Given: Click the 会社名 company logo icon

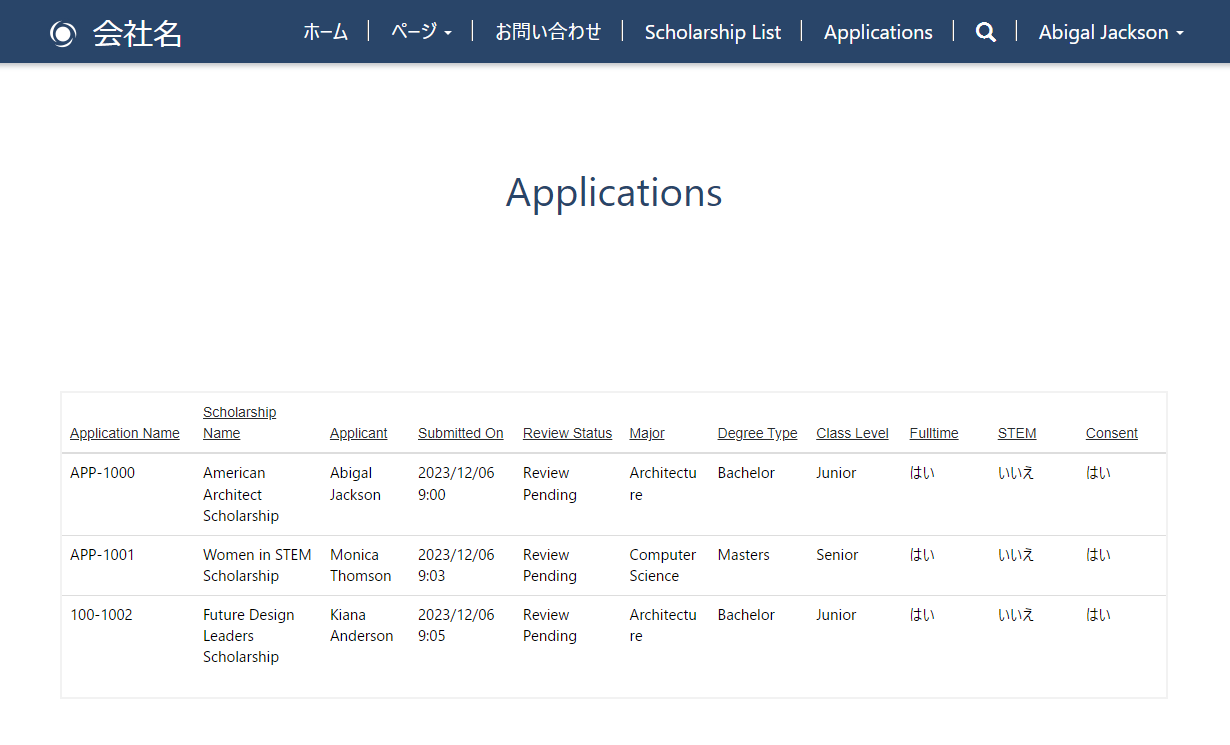Looking at the screenshot, I should coord(63,31).
